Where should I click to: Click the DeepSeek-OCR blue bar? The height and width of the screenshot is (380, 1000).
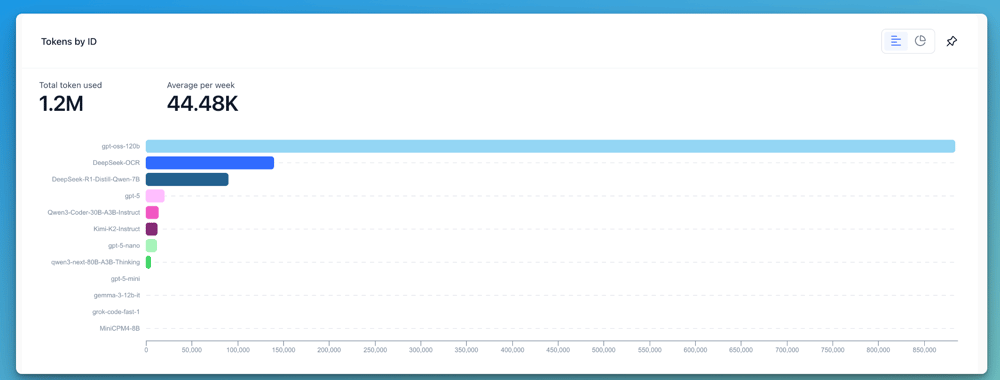pos(210,163)
